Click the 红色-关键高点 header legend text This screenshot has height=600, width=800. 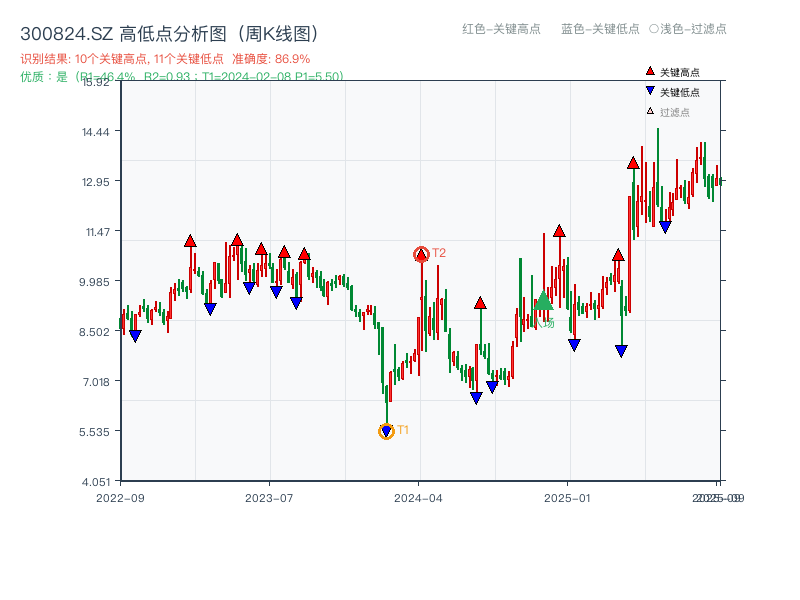pos(501,29)
